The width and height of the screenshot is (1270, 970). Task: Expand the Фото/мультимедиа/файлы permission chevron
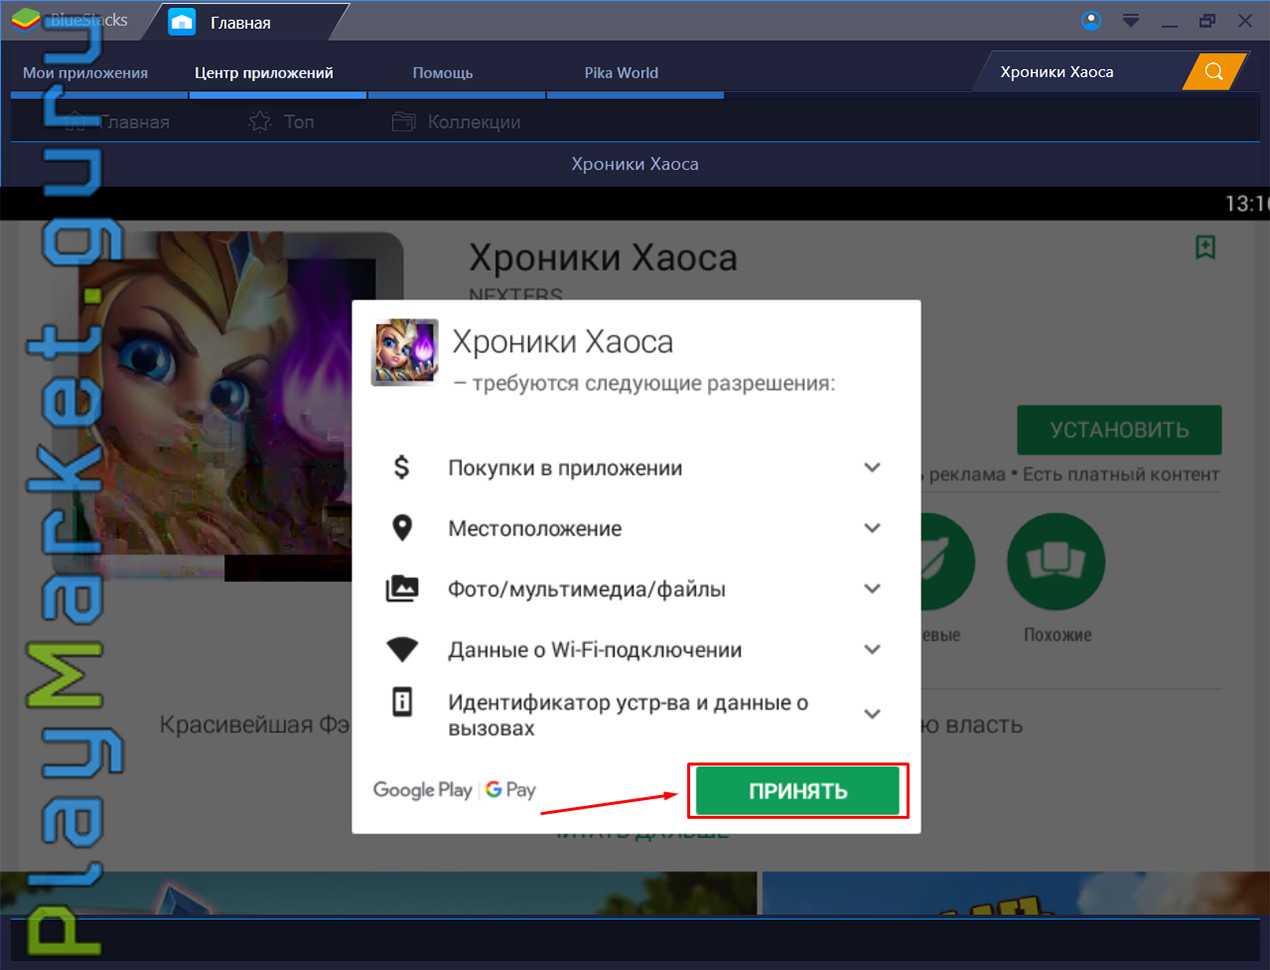[x=872, y=589]
